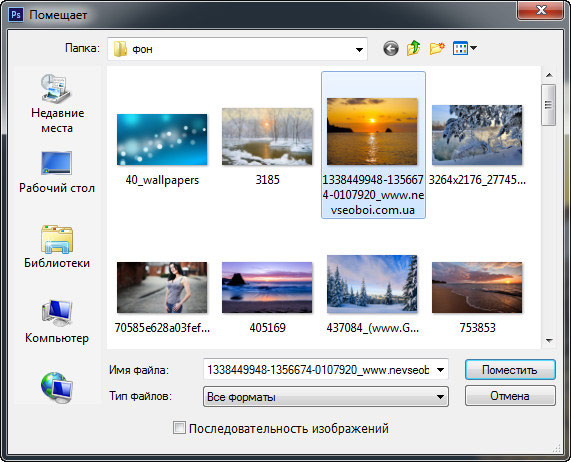Create a new folder icon
571x462 pixels.
click(437, 48)
